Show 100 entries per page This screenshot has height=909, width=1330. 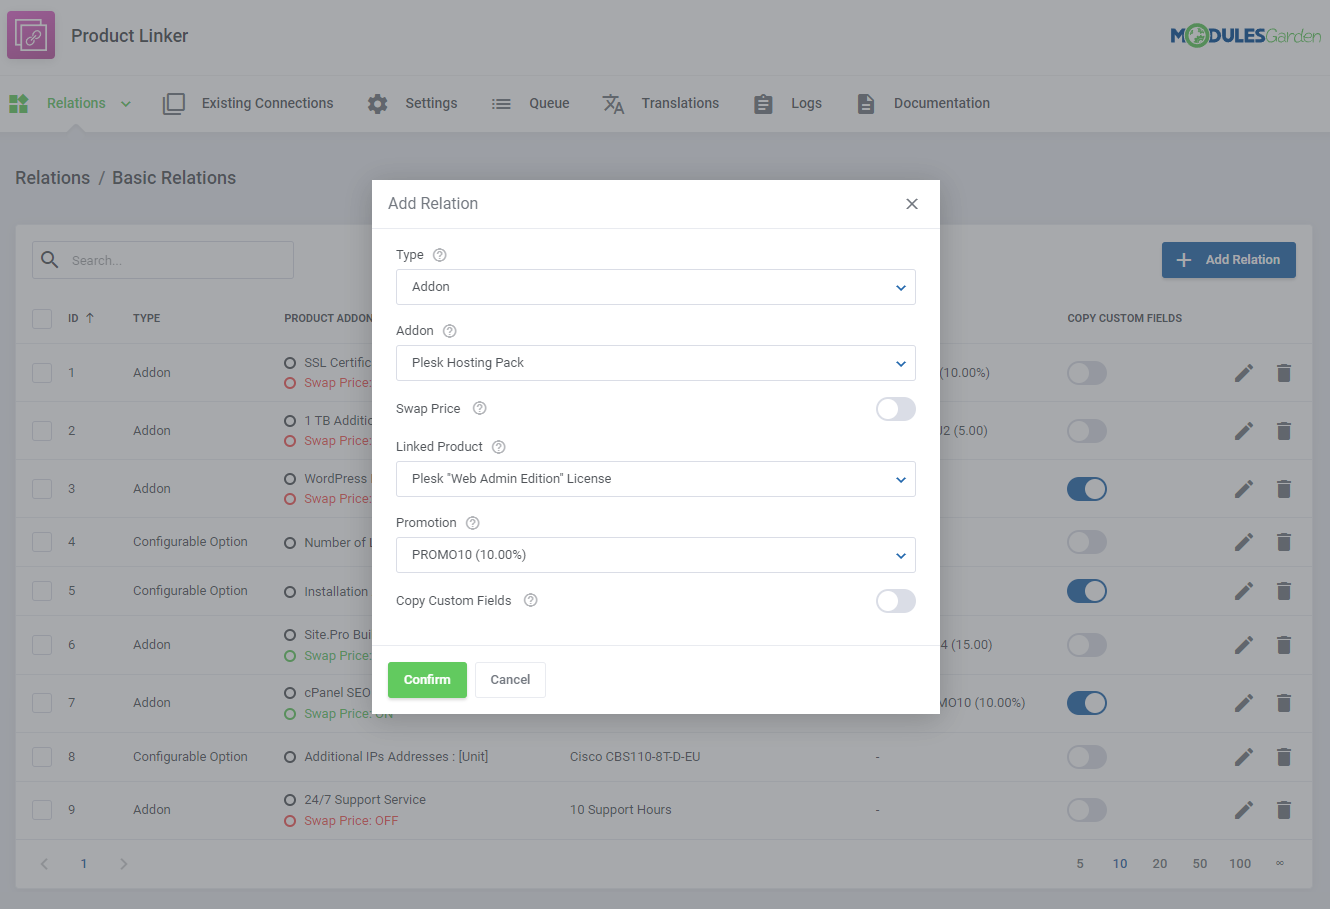tap(1240, 864)
